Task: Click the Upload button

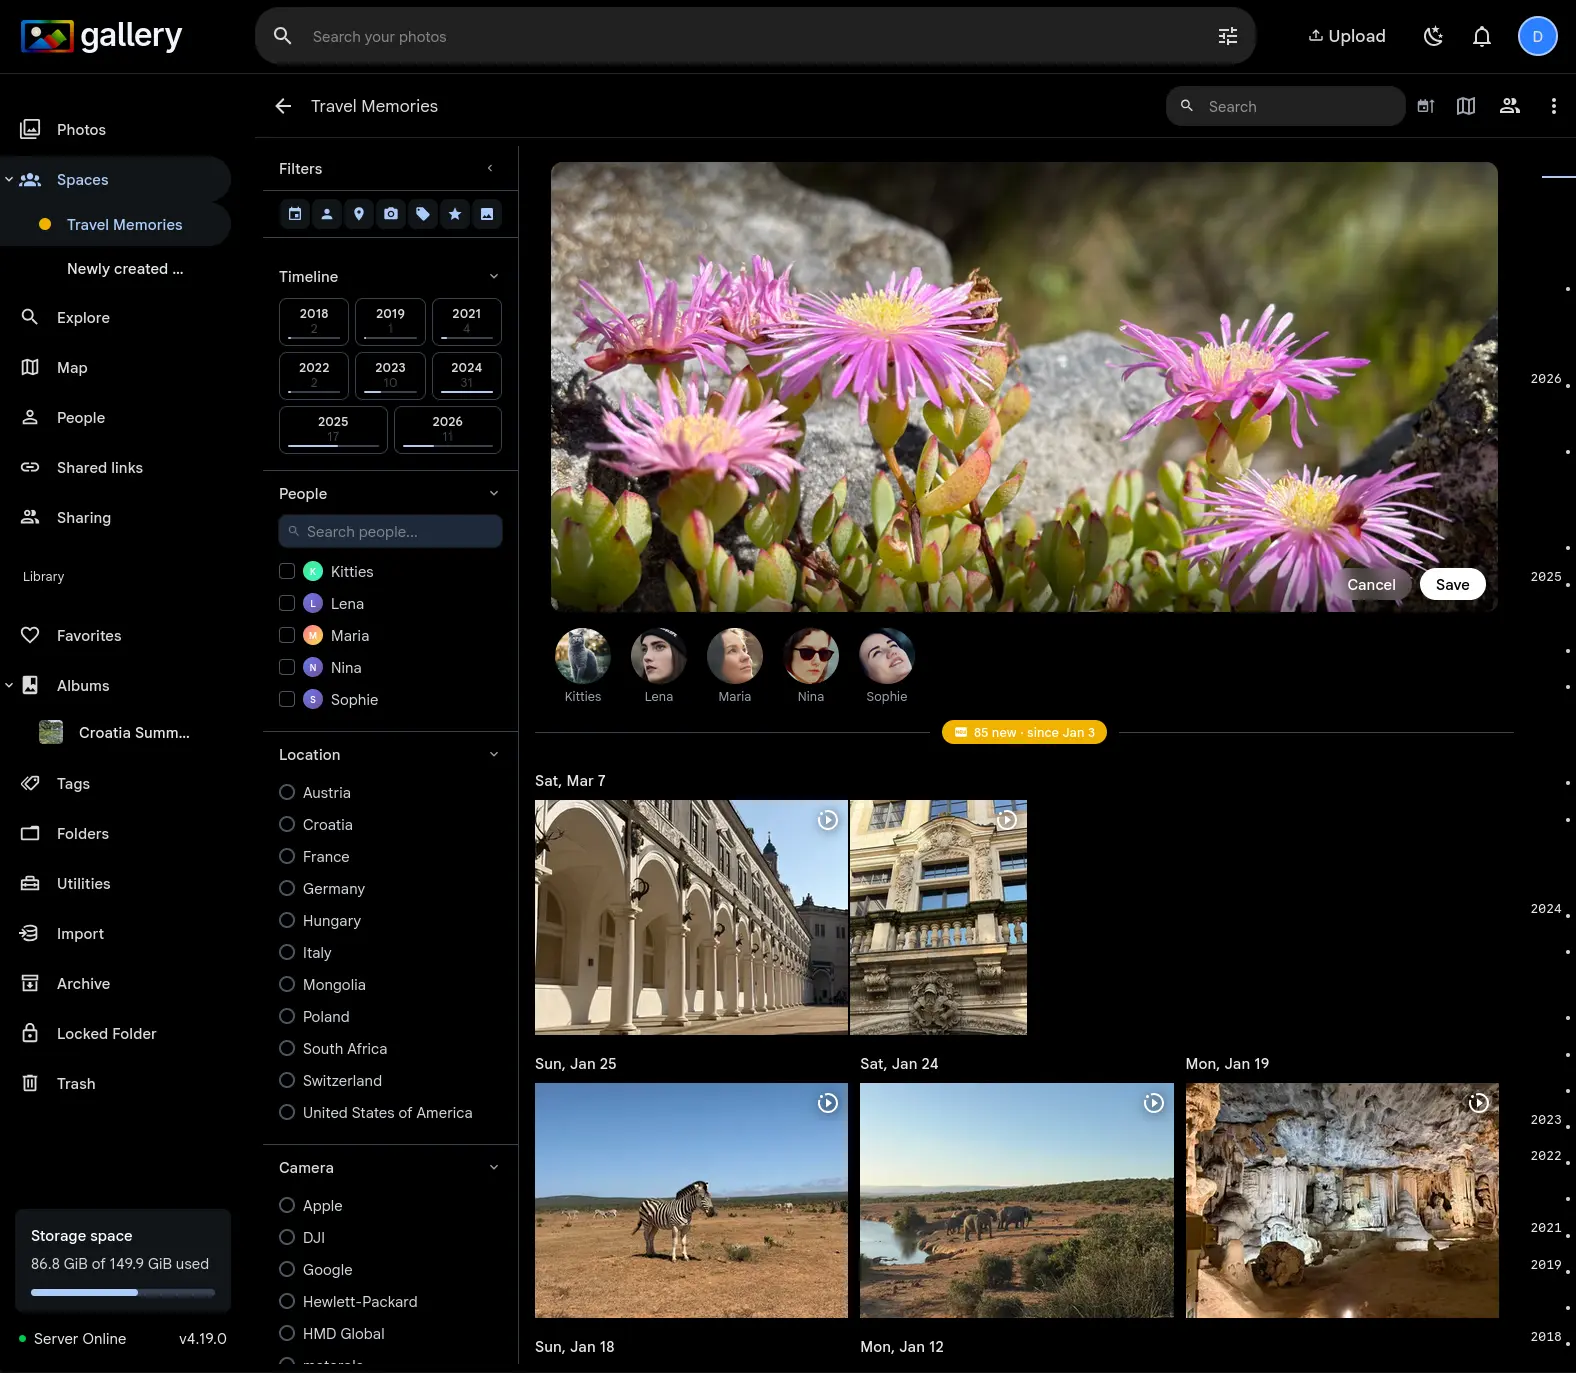Action: (1347, 36)
